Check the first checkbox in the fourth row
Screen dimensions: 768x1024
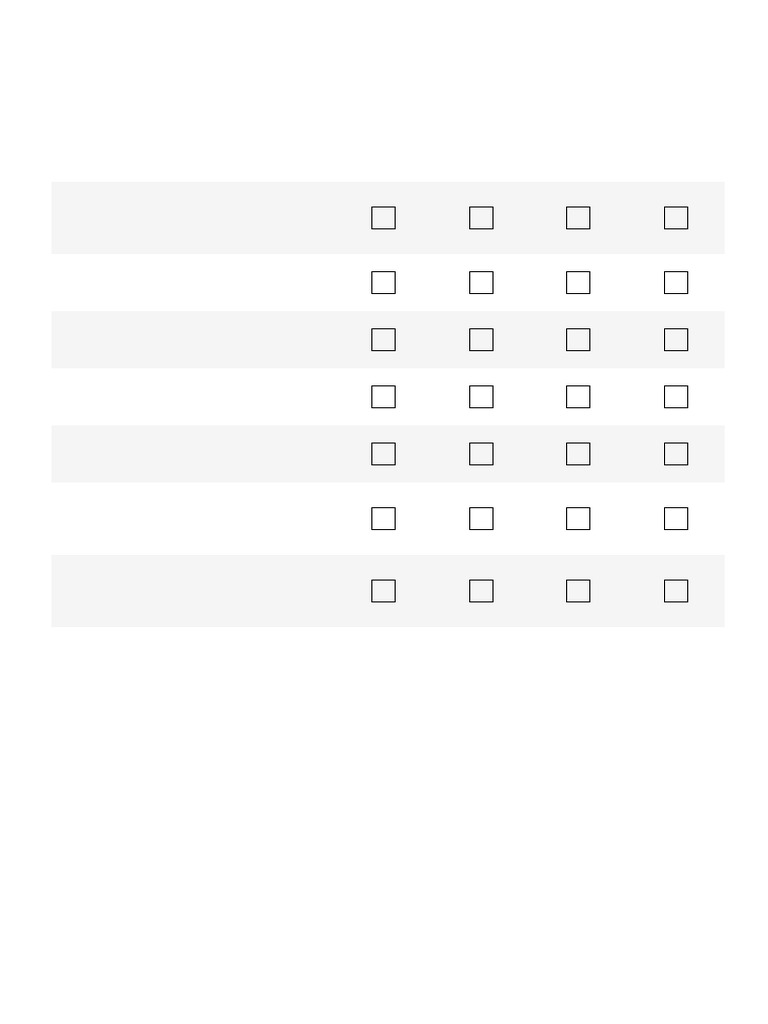tap(383, 397)
